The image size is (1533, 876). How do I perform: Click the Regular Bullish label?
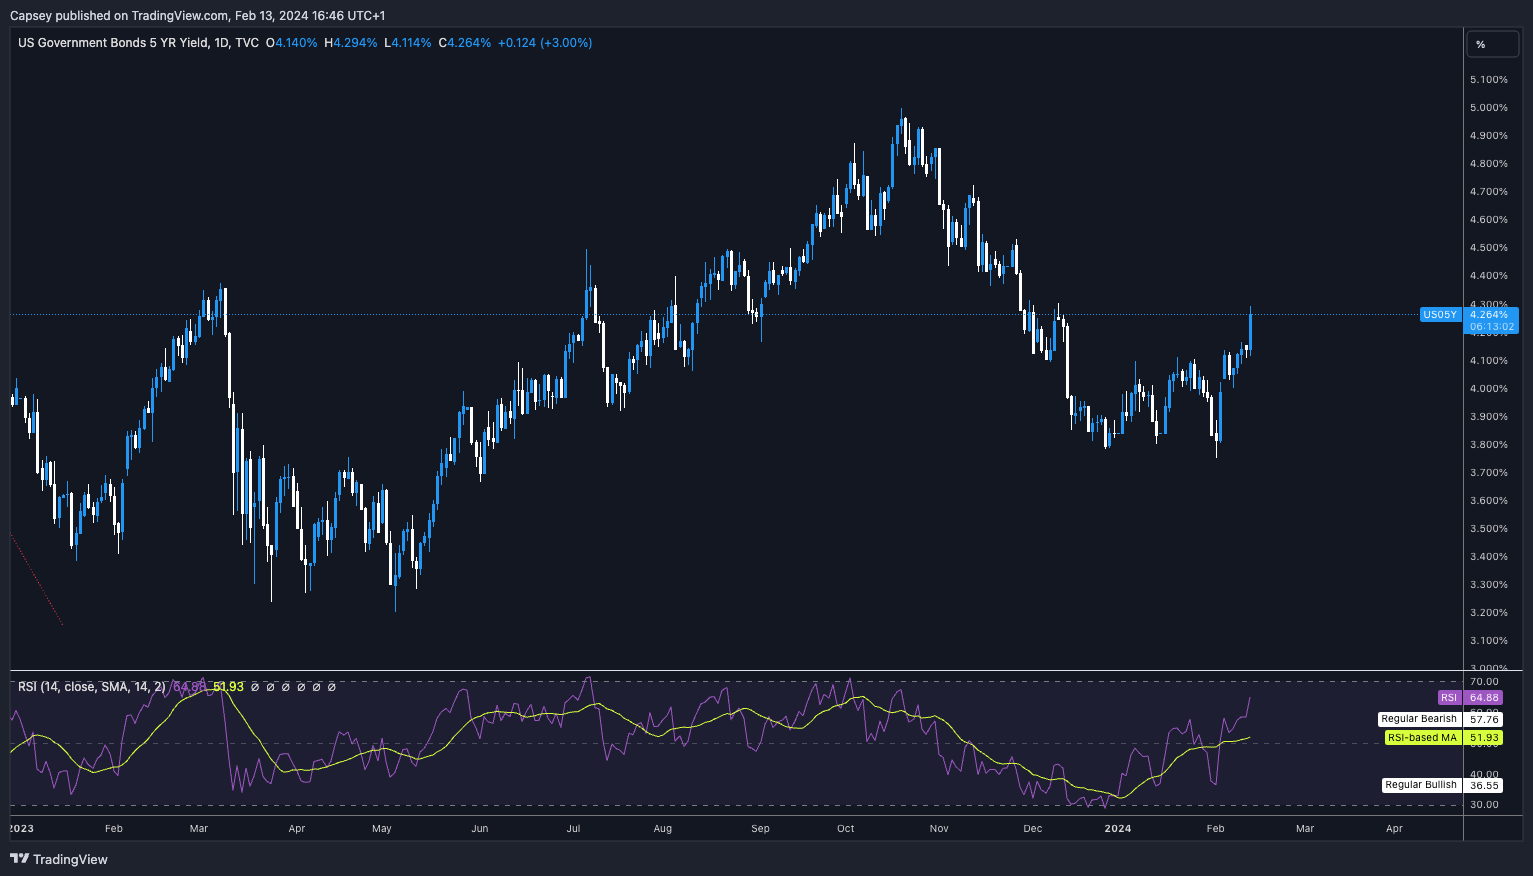point(1420,785)
